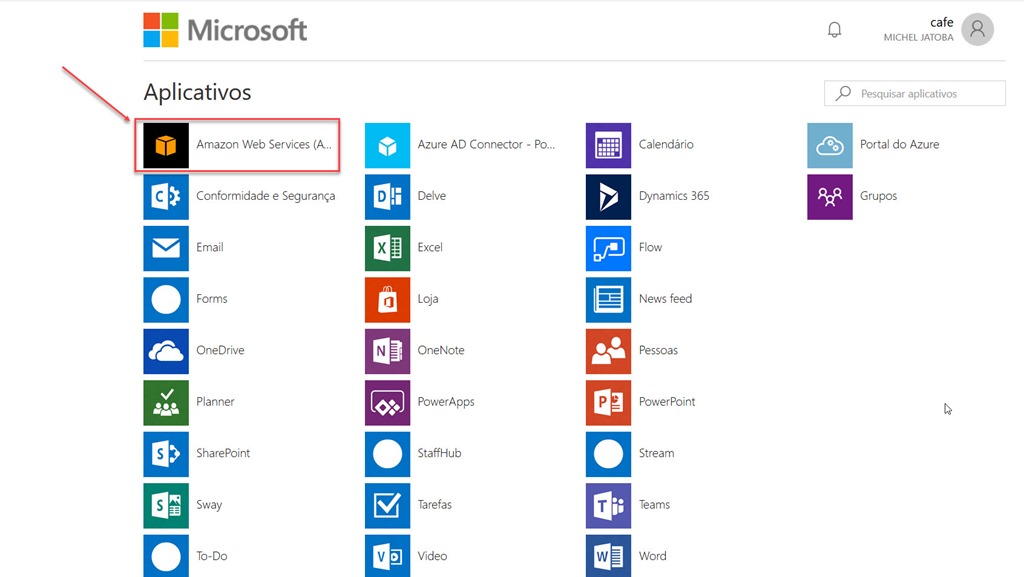Launch the Planner app icon

[166, 403]
